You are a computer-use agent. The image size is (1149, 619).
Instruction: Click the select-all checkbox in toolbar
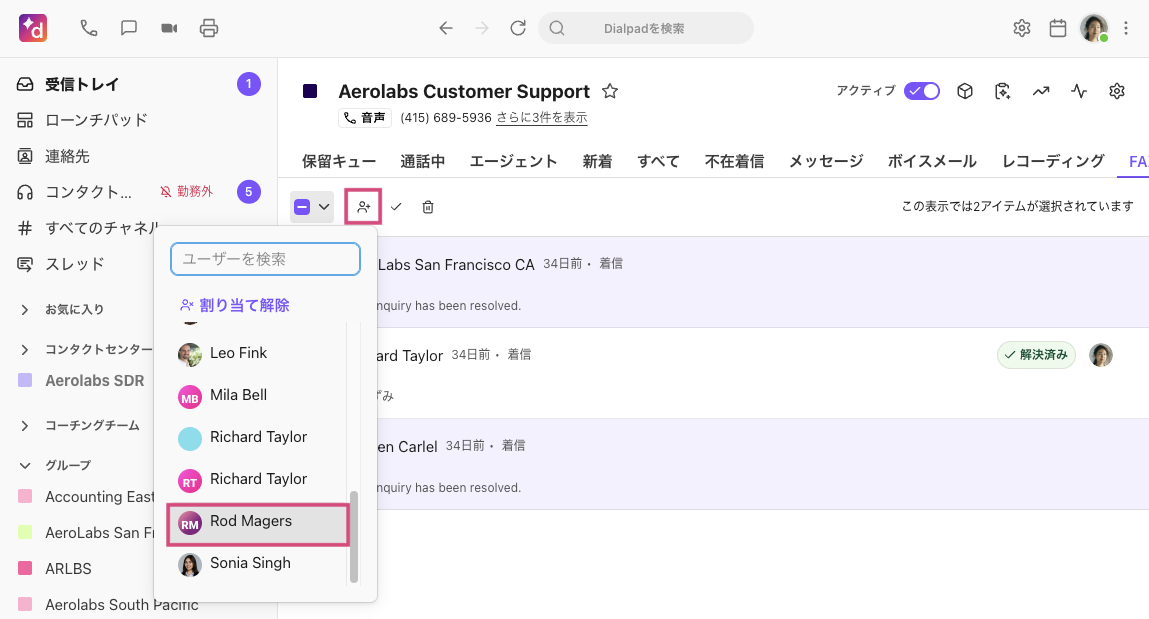(302, 207)
